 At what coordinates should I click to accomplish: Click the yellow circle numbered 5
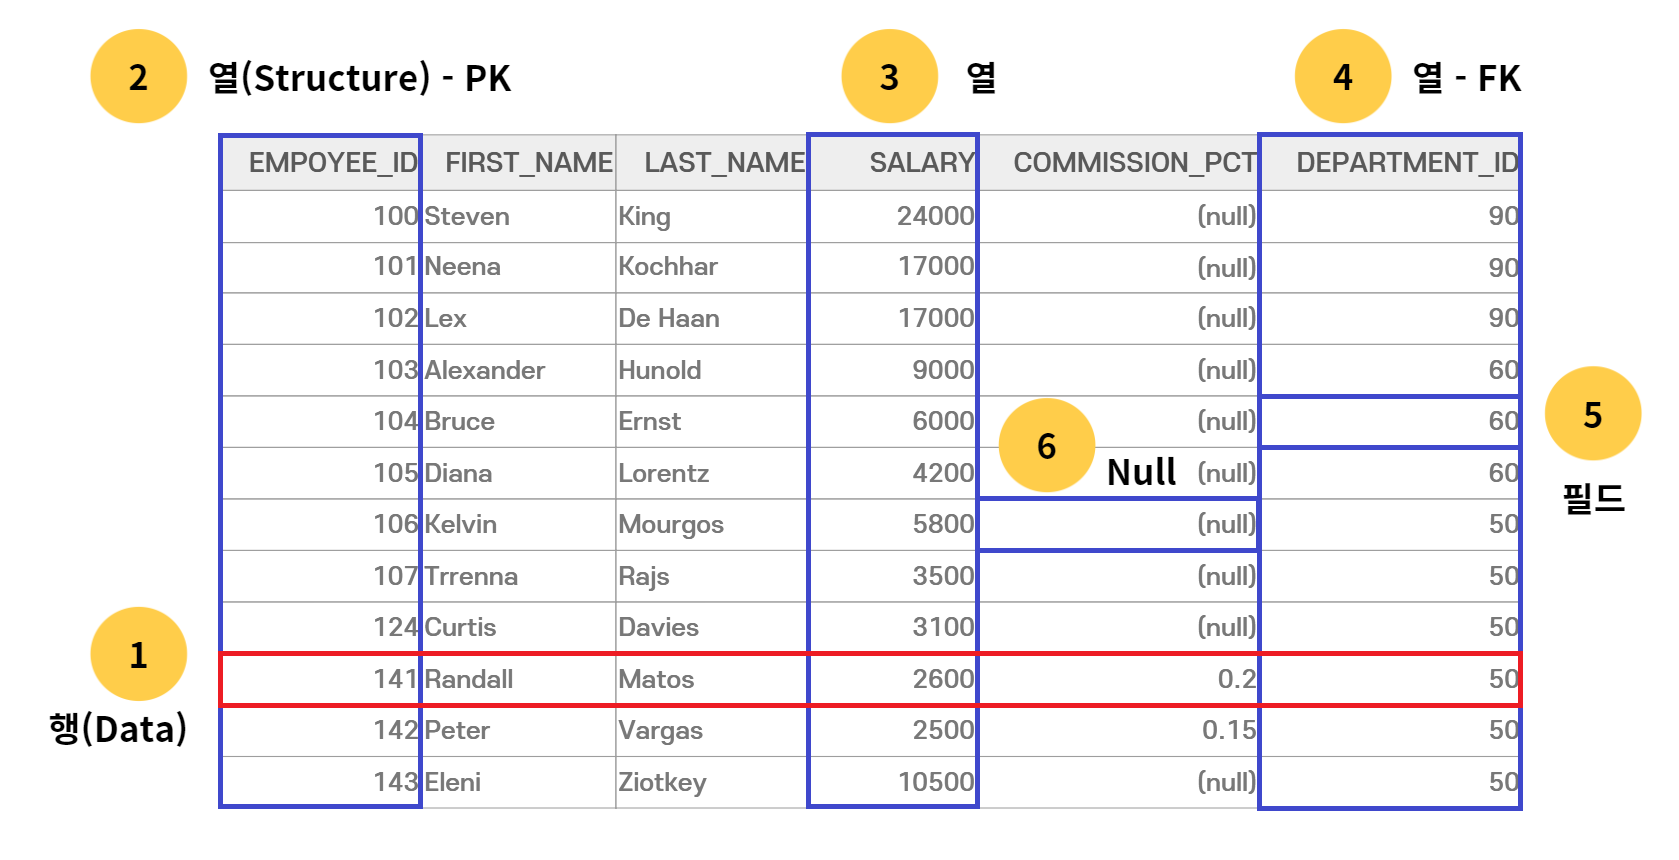pyautogui.click(x=1592, y=413)
